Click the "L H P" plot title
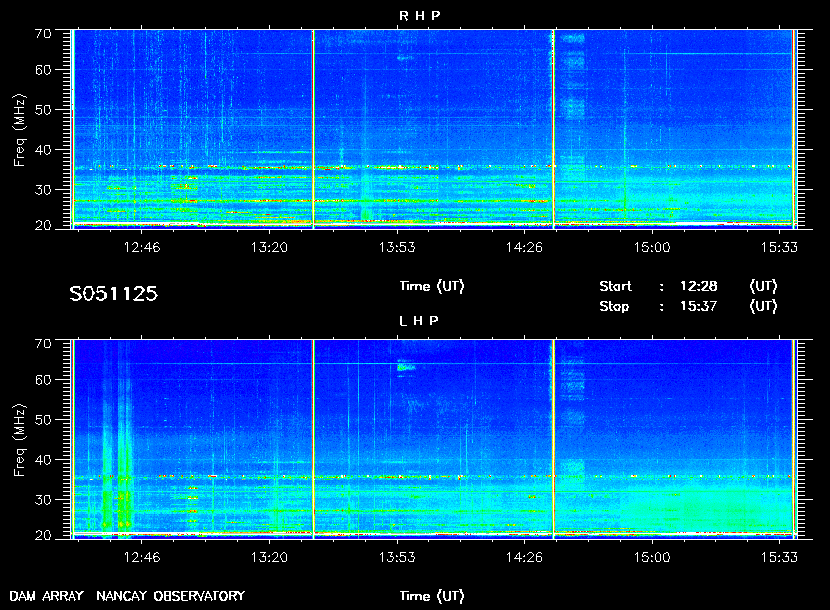The width and height of the screenshot is (830, 610). [419, 321]
